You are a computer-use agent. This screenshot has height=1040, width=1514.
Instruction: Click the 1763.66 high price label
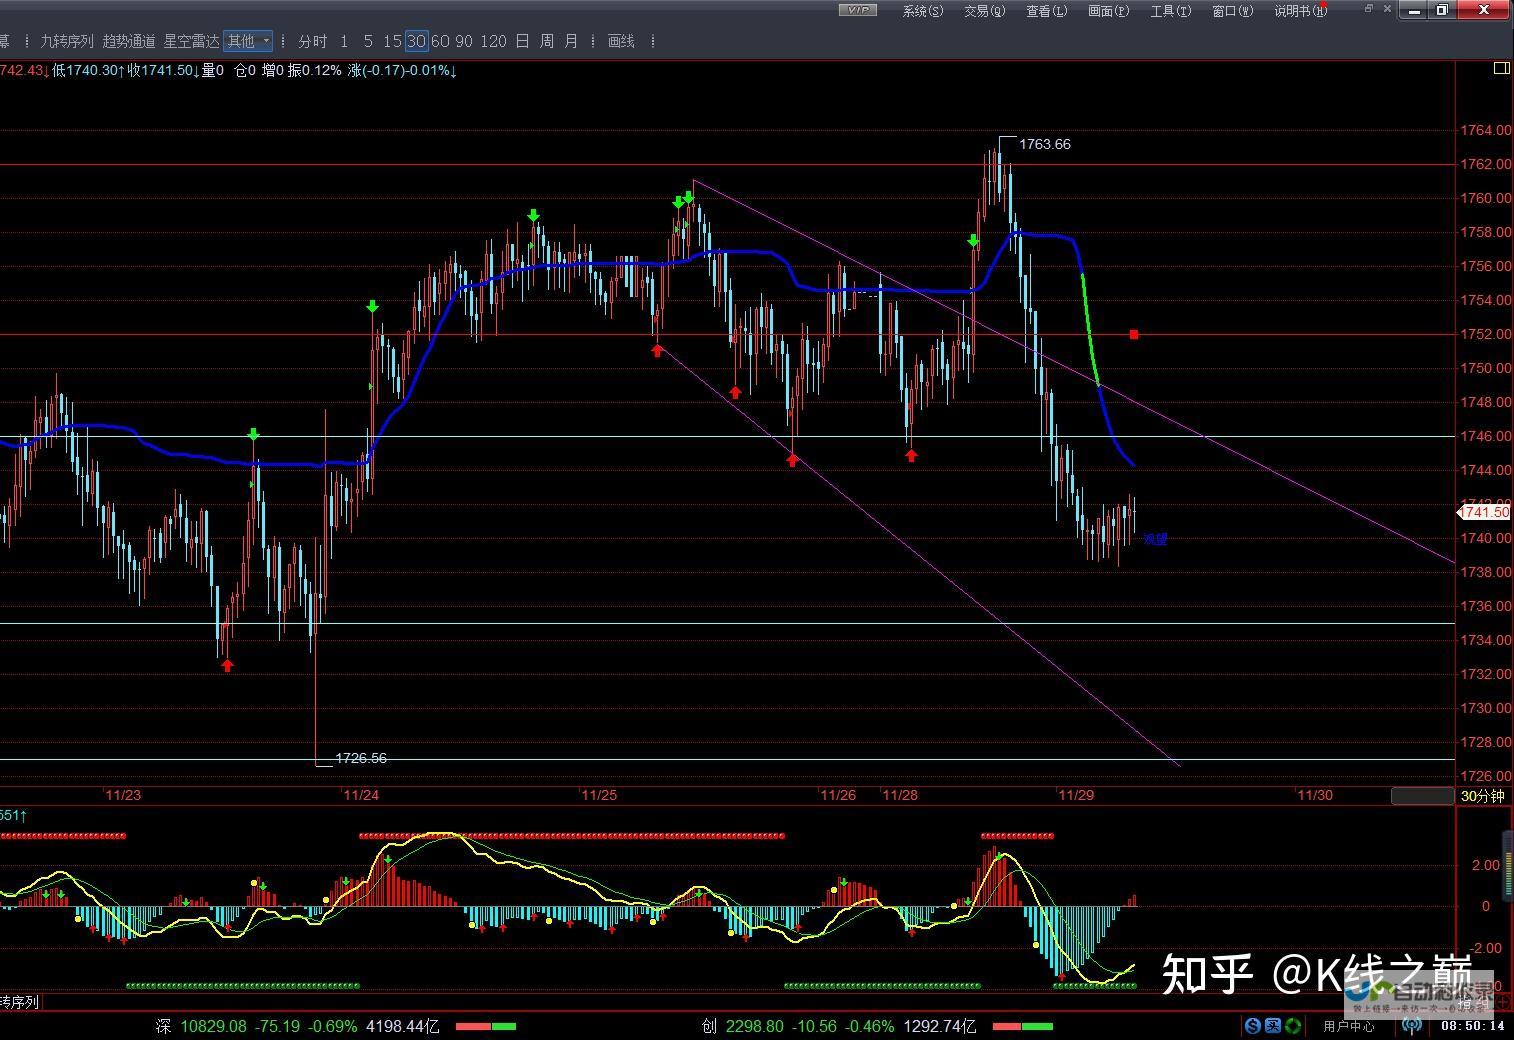1044,144
